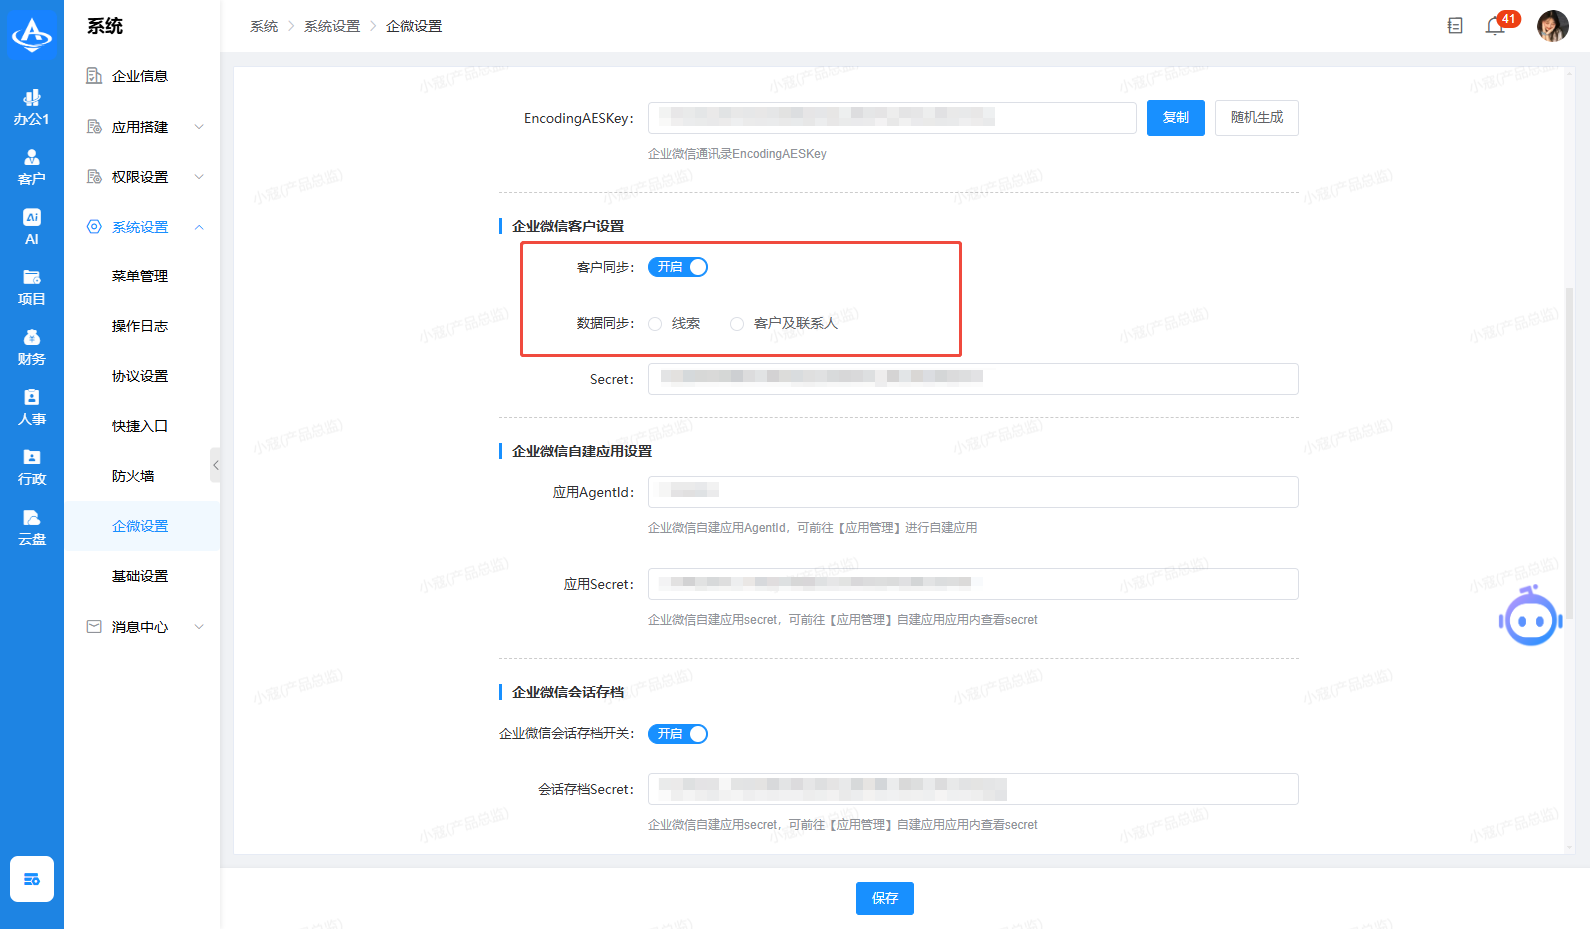Open the 财务 module

tap(32, 348)
